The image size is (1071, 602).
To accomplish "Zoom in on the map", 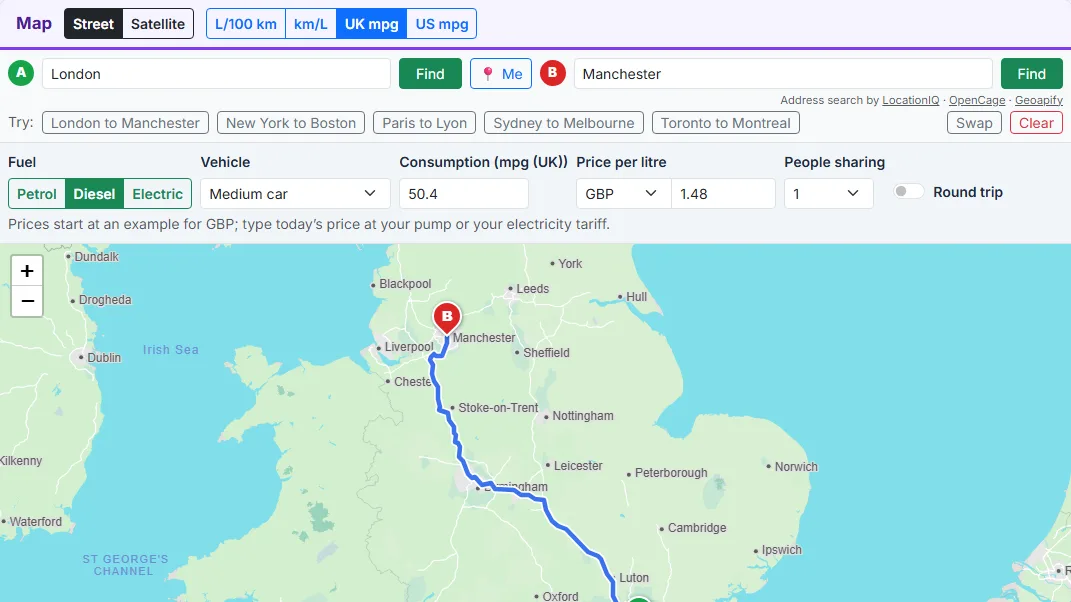I will (x=27, y=271).
